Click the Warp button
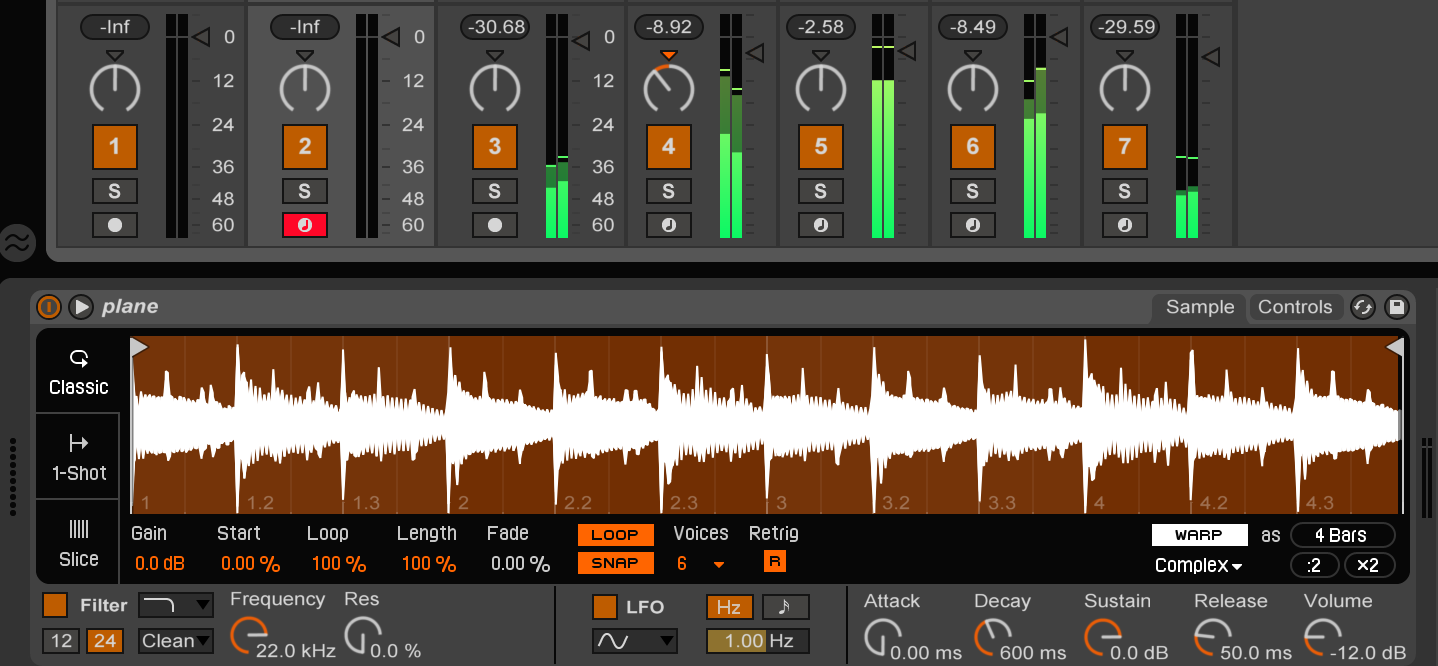The image size is (1438, 666). [1199, 534]
